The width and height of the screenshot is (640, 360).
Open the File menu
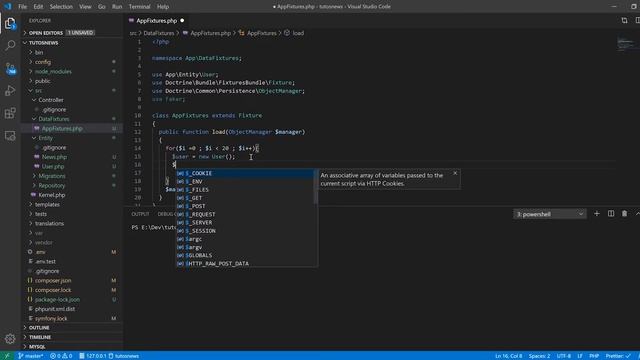pos(22,7)
